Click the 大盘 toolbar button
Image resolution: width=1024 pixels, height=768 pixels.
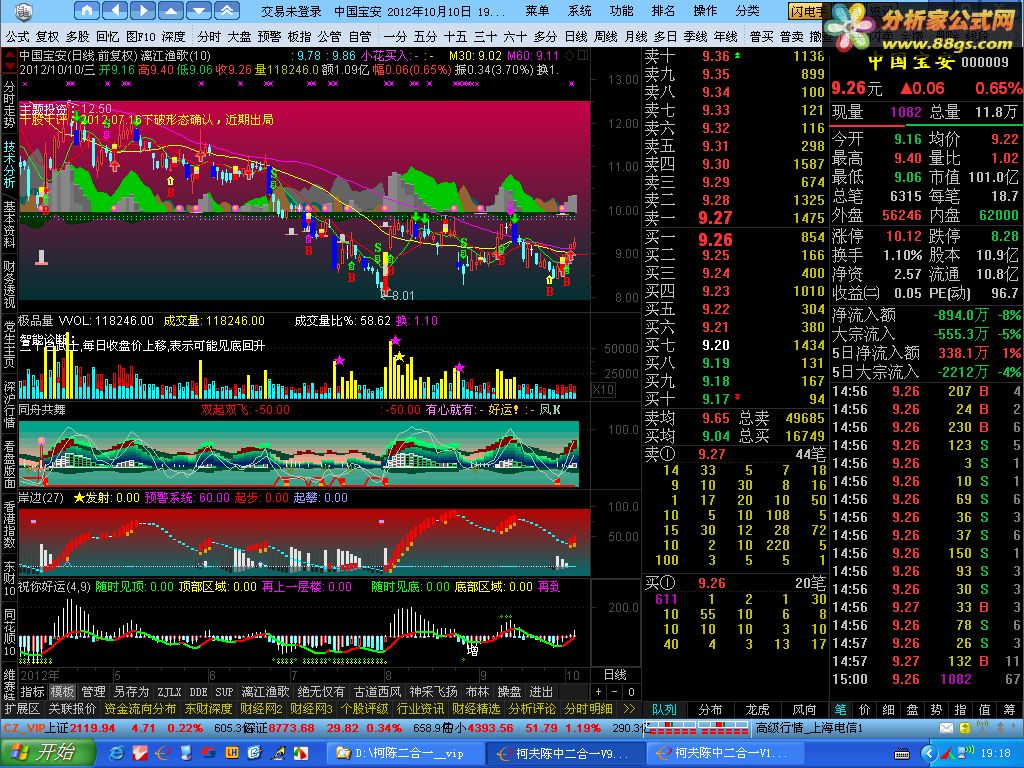pyautogui.click(x=240, y=37)
